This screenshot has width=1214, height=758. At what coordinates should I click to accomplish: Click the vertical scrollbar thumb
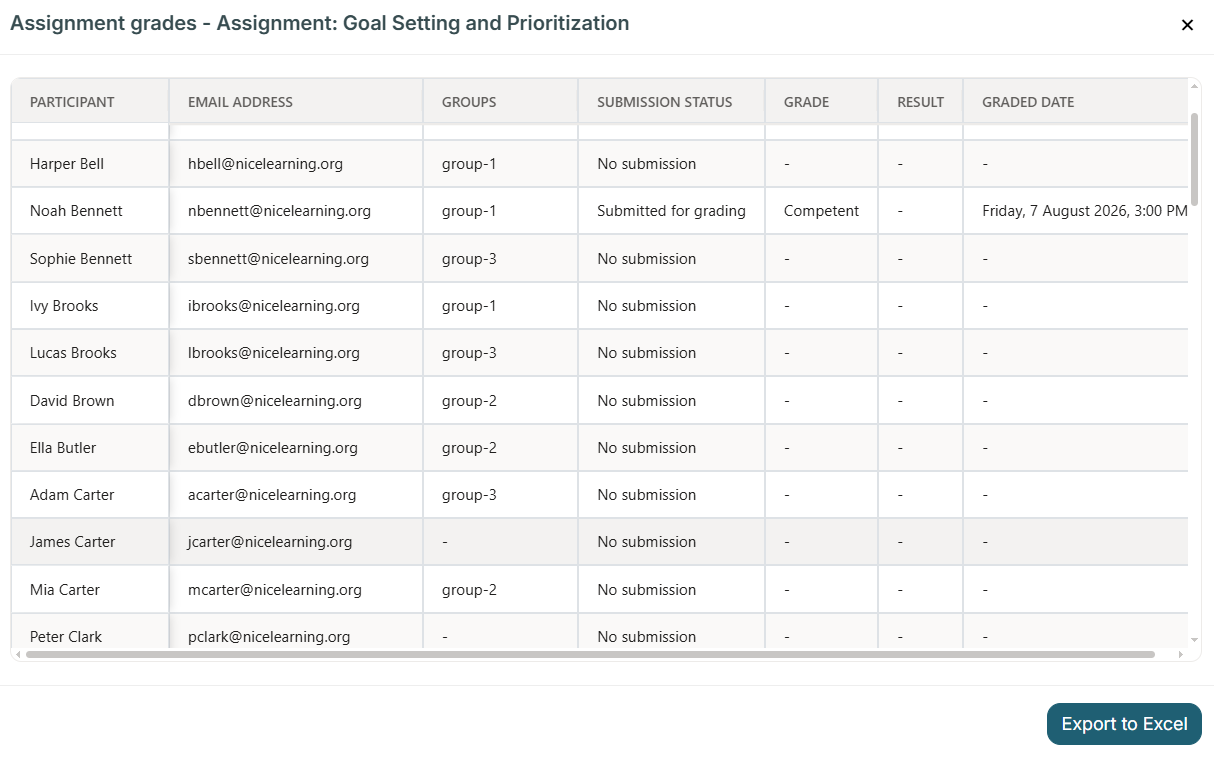(1194, 158)
